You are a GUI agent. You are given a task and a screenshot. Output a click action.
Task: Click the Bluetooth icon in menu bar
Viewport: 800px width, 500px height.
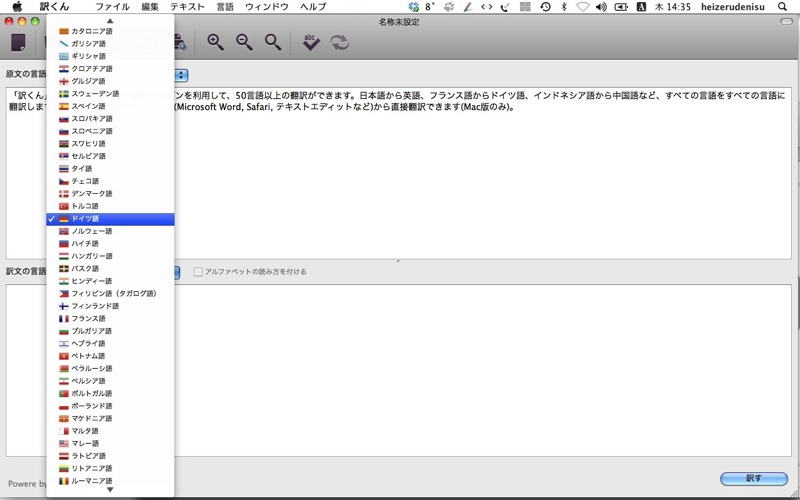click(564, 7)
